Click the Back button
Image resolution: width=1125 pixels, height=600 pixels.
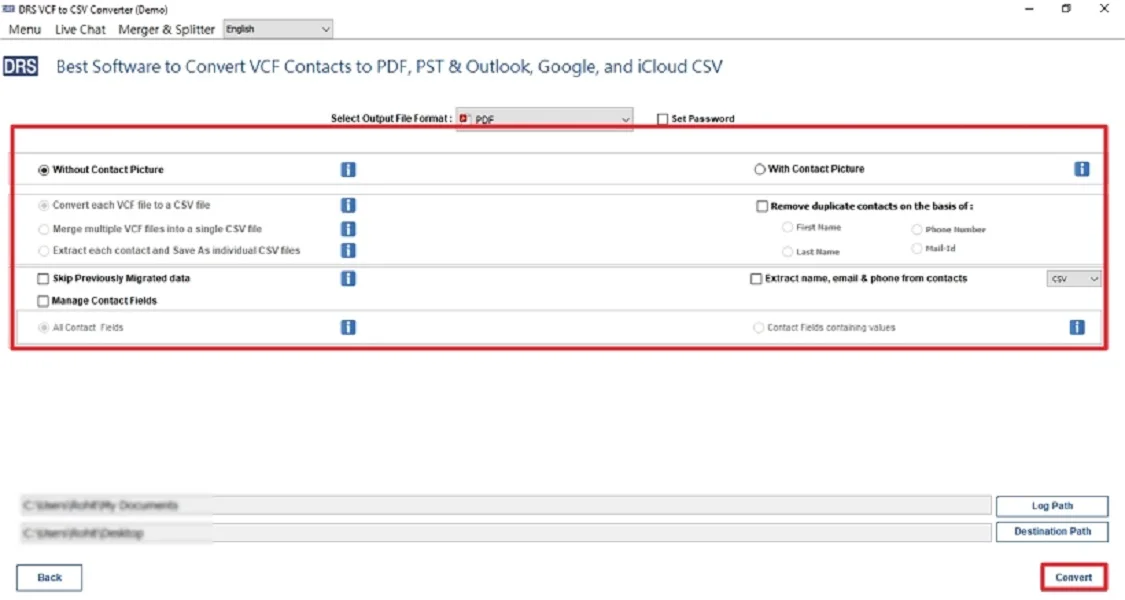[x=50, y=577]
